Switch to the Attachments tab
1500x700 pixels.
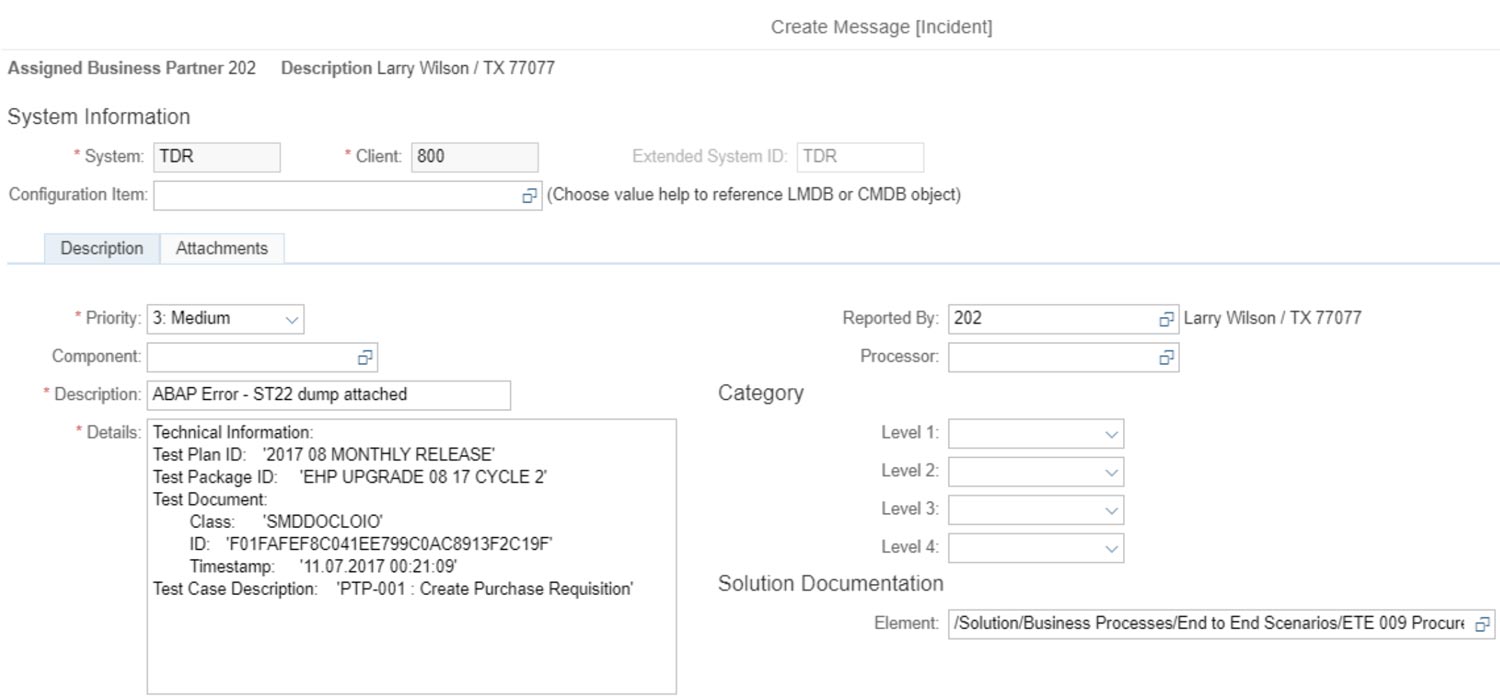coord(222,249)
